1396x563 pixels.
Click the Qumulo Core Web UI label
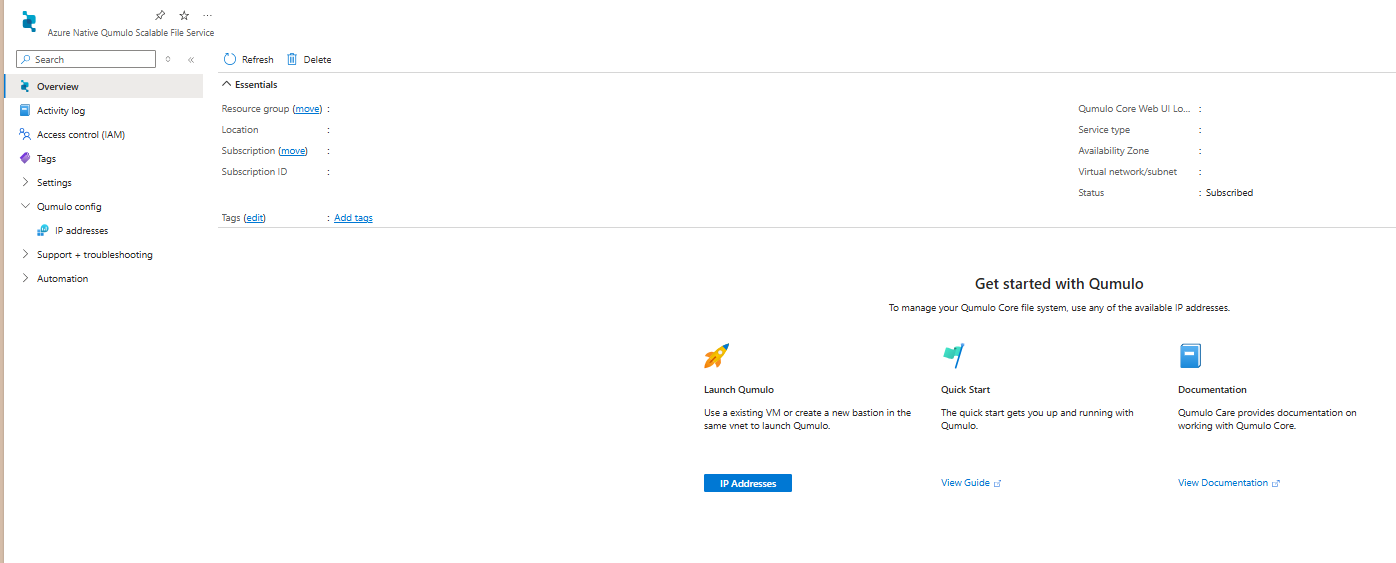[x=1135, y=109]
